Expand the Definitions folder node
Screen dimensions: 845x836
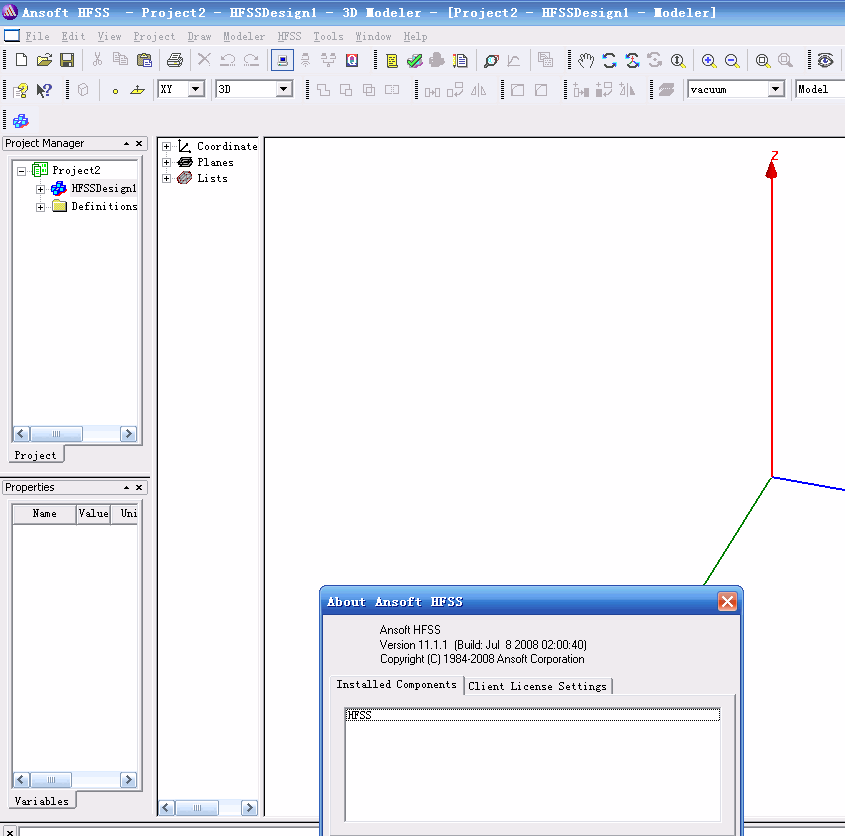40,207
